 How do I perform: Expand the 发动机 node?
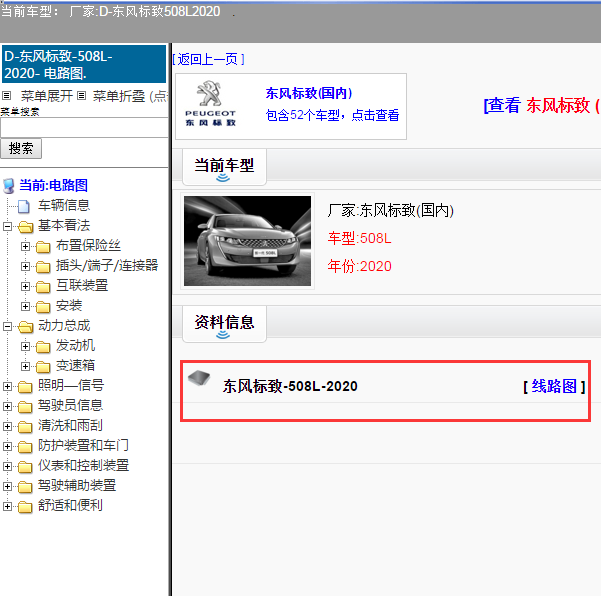[25, 346]
